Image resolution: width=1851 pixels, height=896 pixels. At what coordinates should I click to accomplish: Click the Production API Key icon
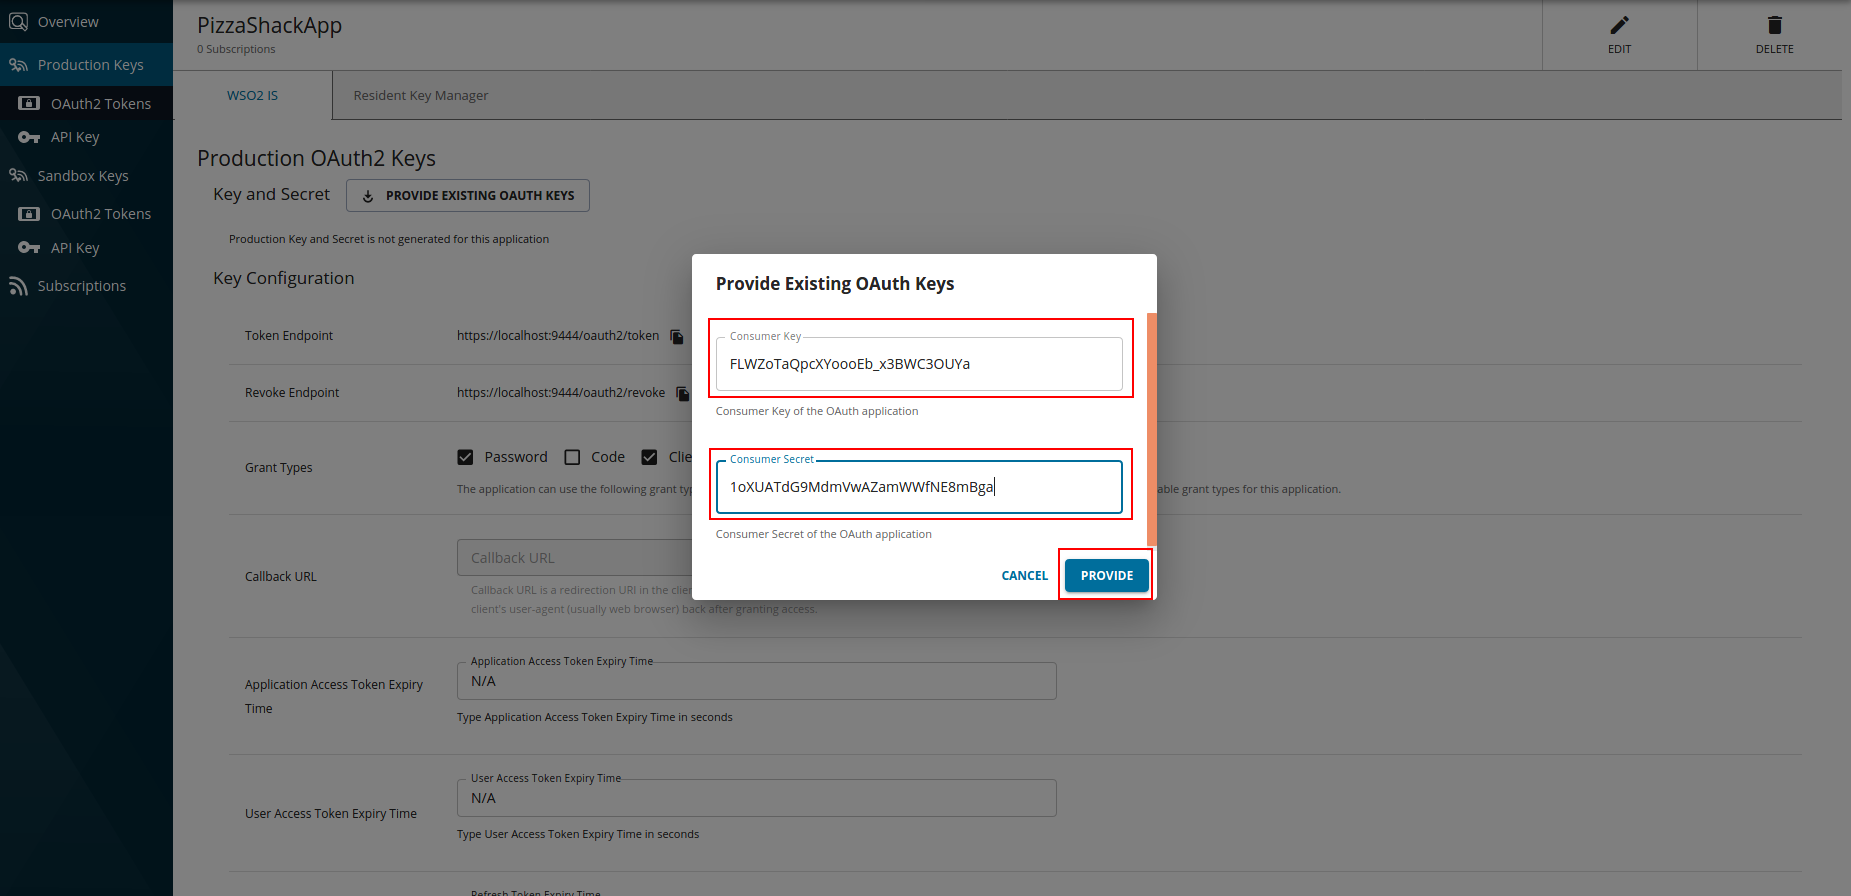[x=29, y=138]
